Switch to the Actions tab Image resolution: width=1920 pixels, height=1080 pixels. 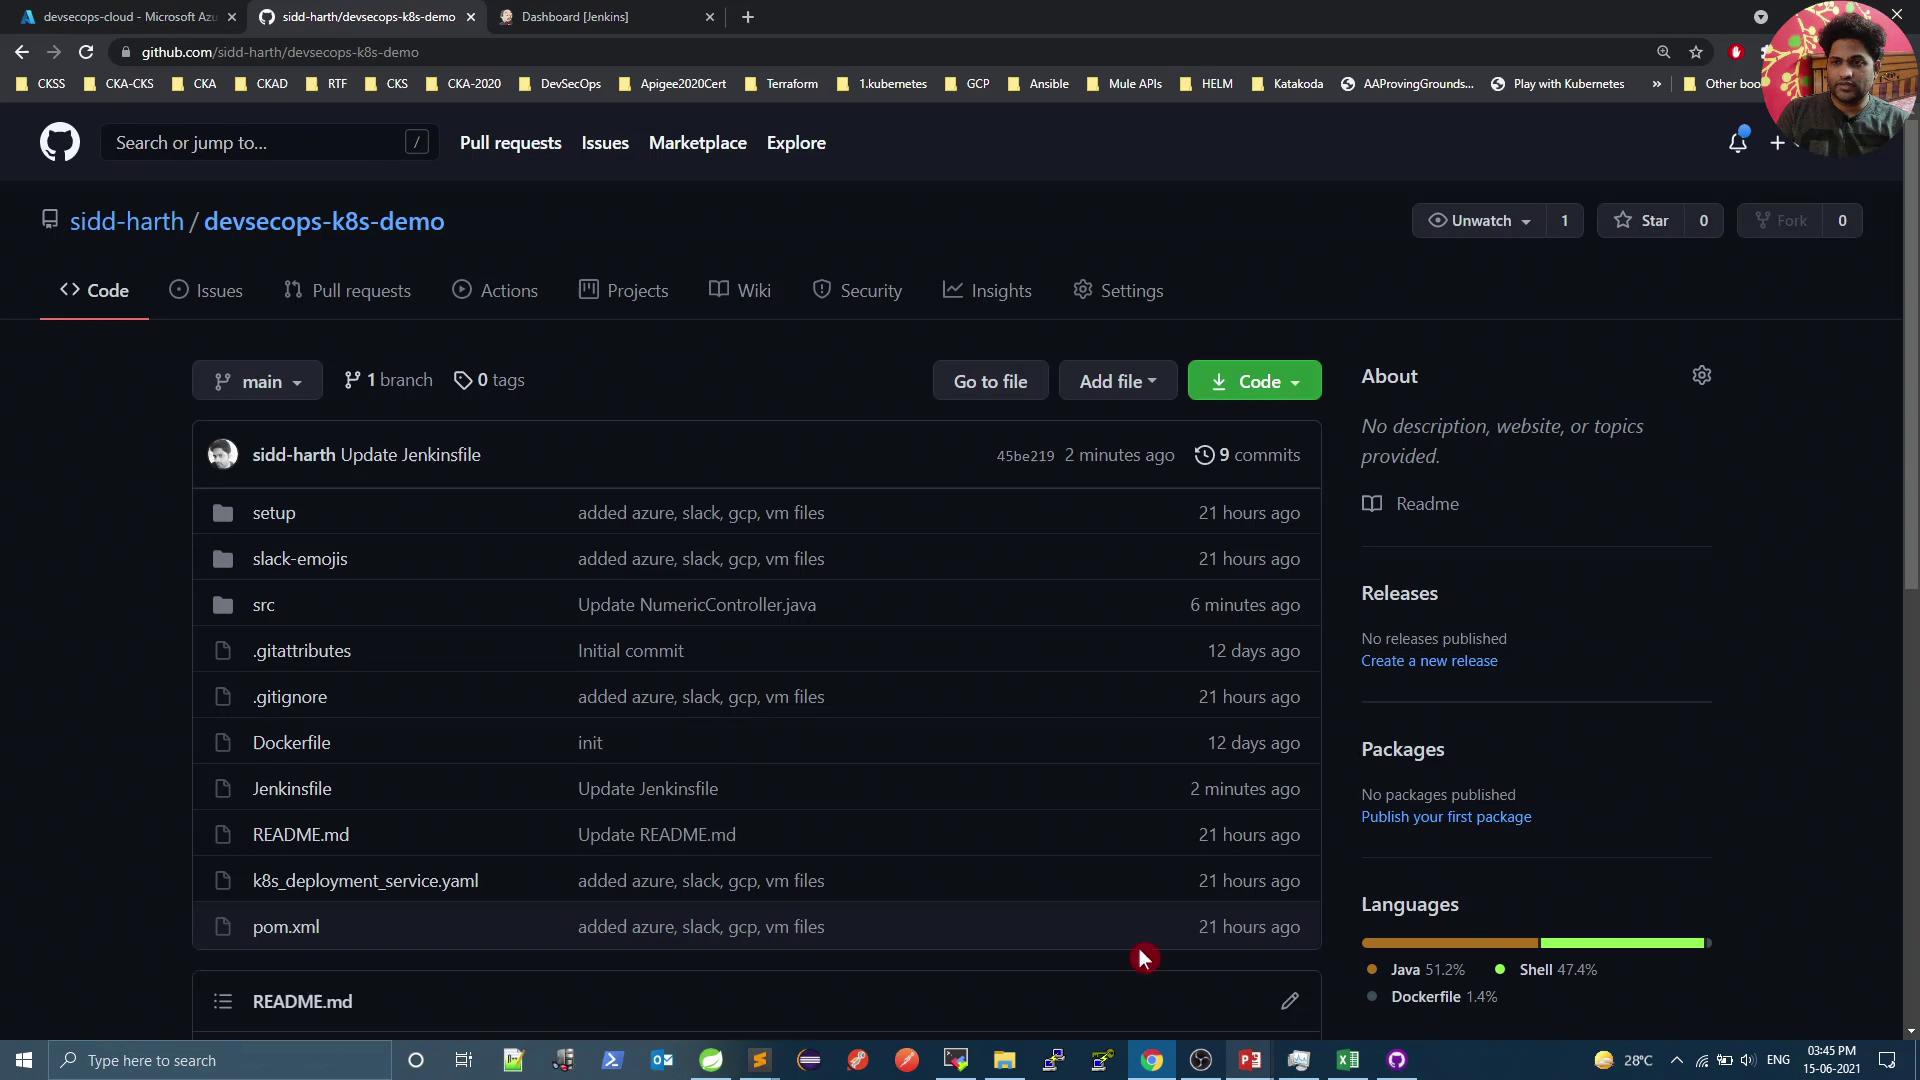tap(495, 291)
